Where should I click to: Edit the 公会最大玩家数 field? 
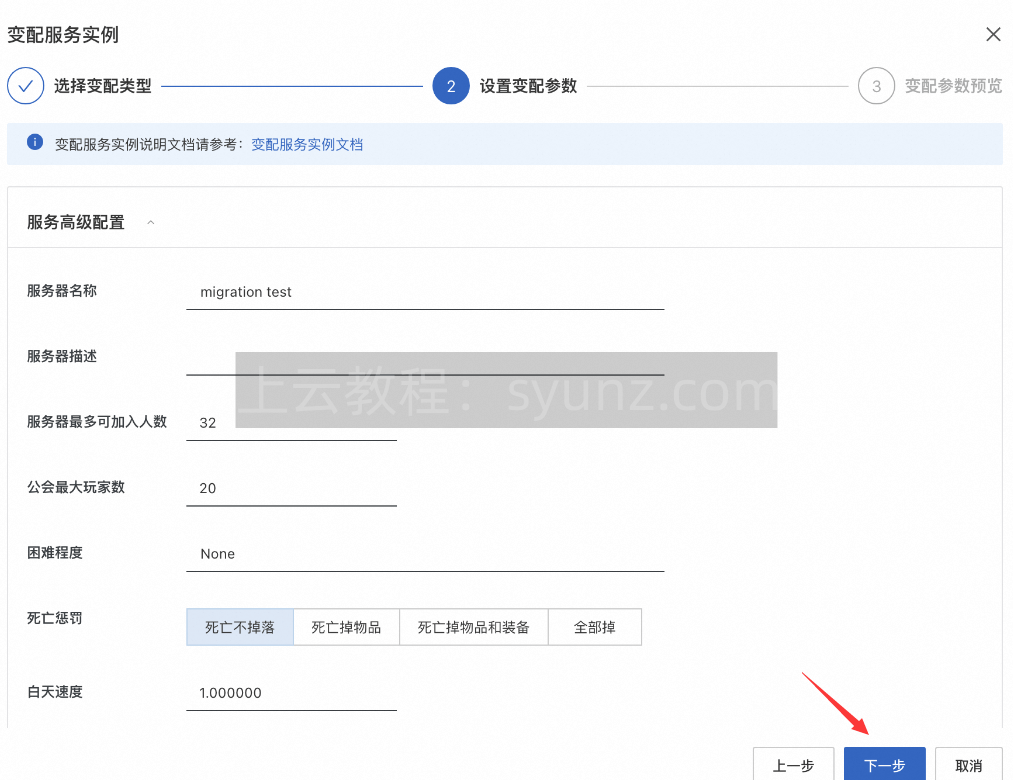pos(291,489)
